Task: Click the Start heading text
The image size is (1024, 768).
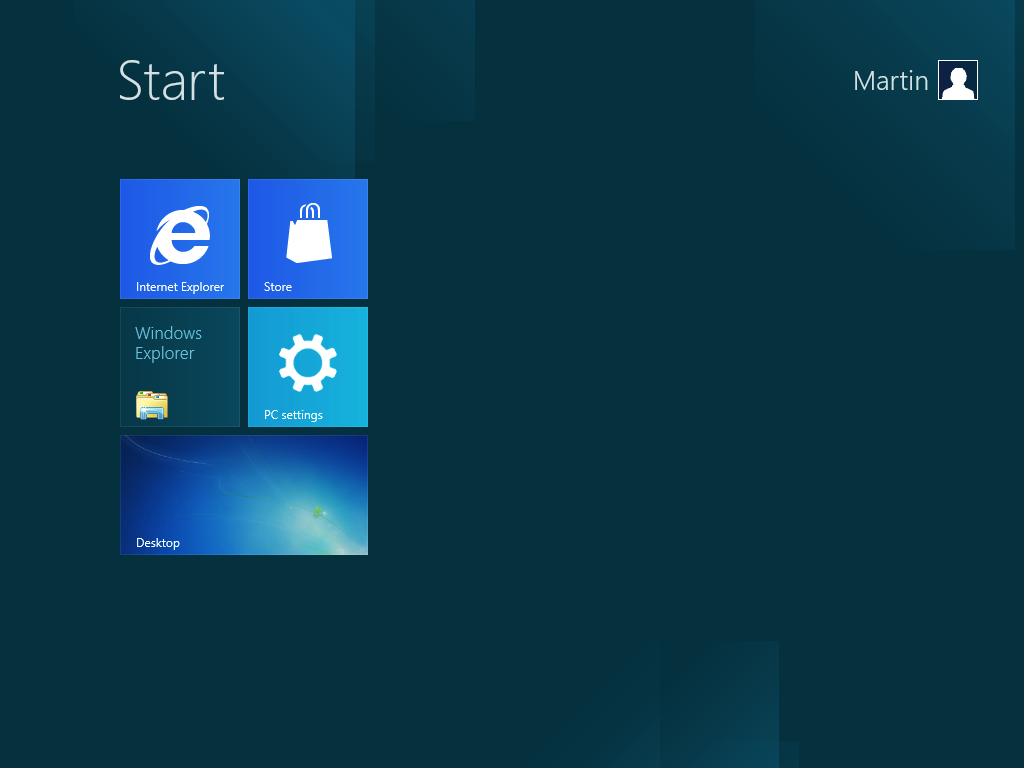Action: pyautogui.click(x=171, y=83)
